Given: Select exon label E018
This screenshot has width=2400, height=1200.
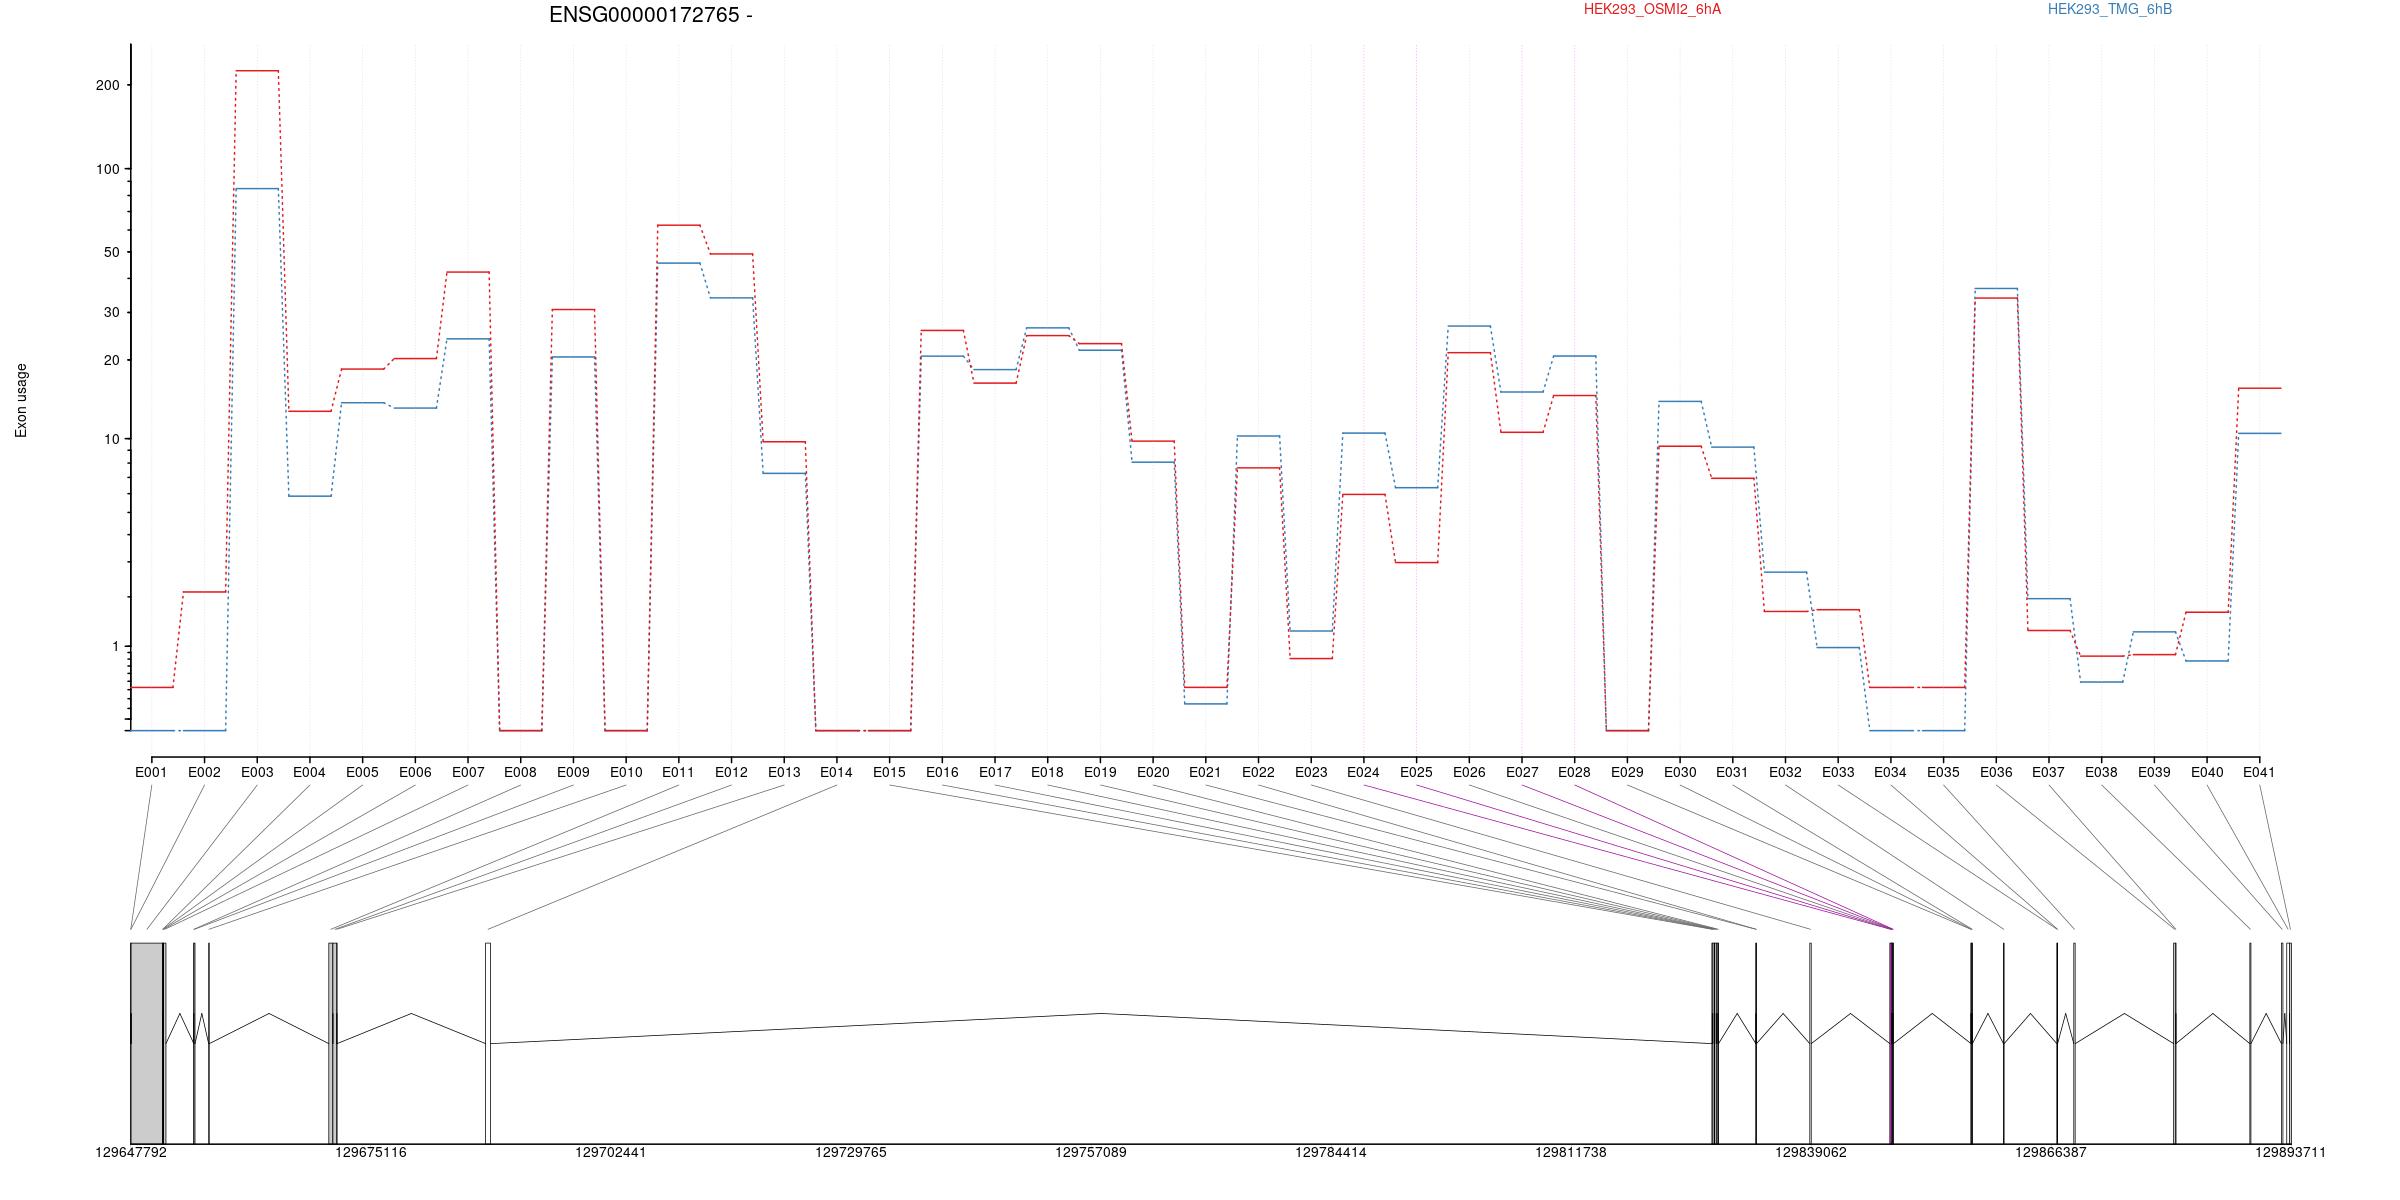Looking at the screenshot, I should coord(1047,772).
